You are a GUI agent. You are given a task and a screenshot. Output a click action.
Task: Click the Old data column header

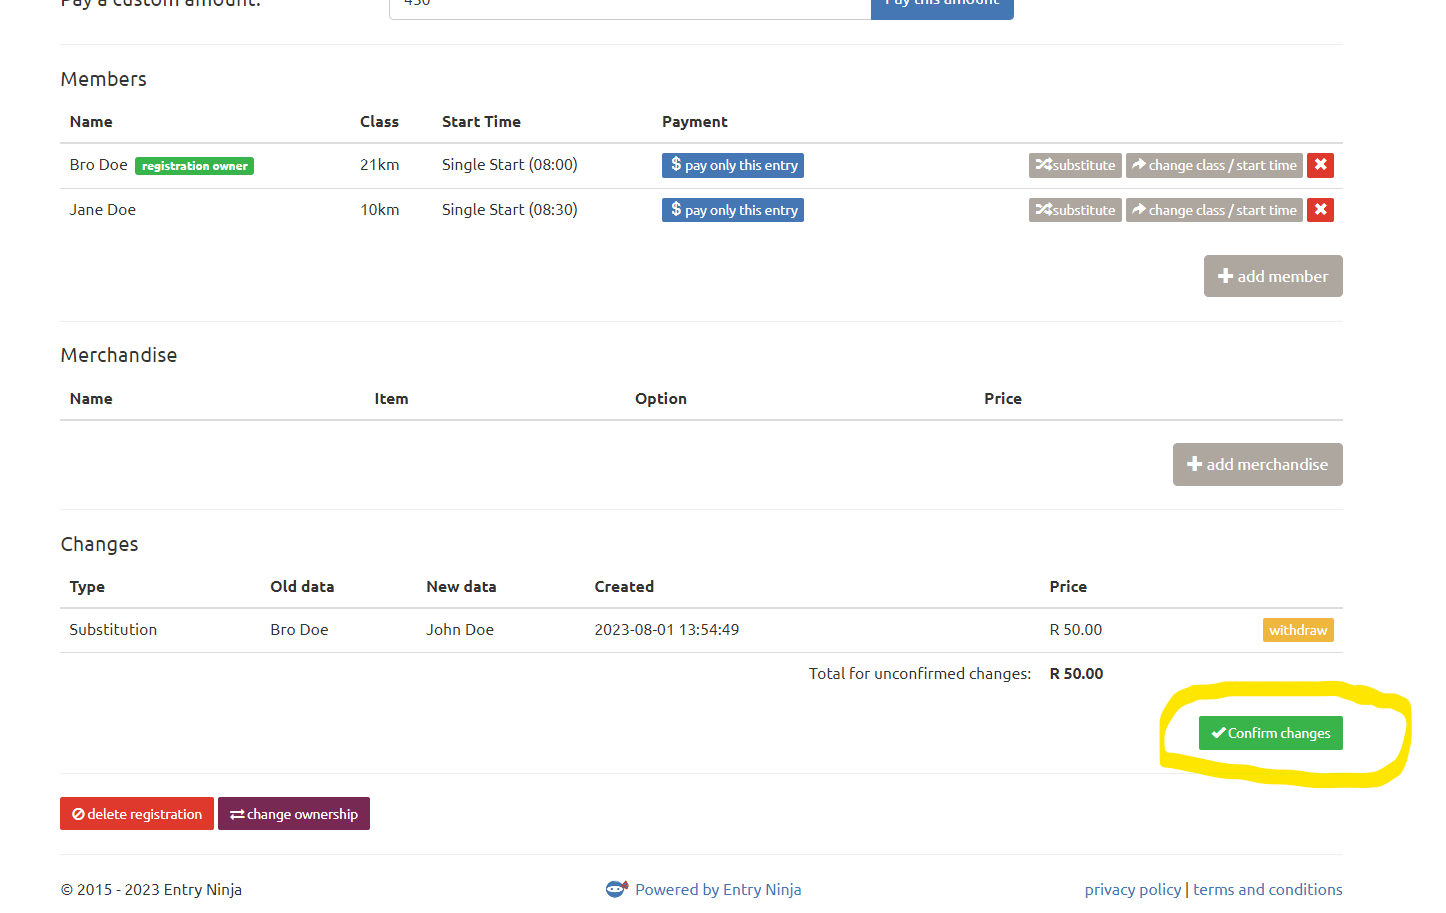pyautogui.click(x=302, y=587)
